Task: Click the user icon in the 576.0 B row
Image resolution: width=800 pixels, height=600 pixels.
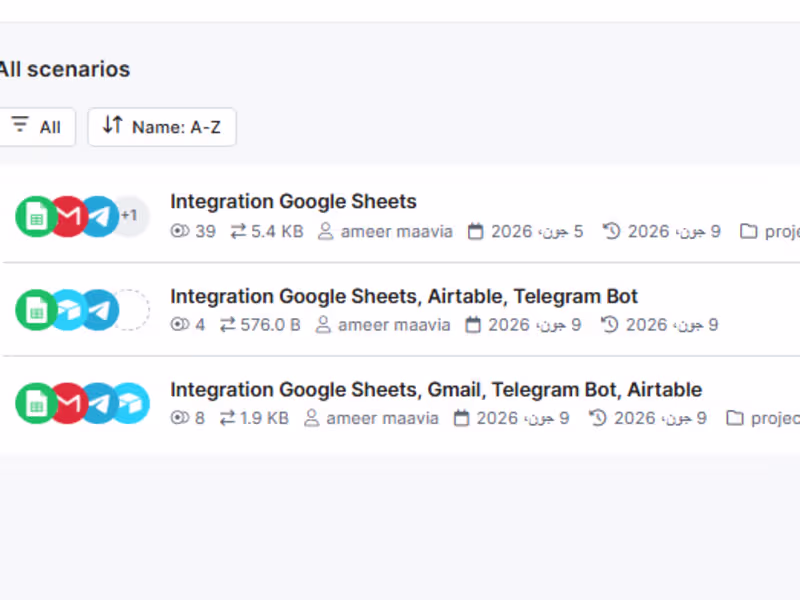Action: tap(323, 324)
